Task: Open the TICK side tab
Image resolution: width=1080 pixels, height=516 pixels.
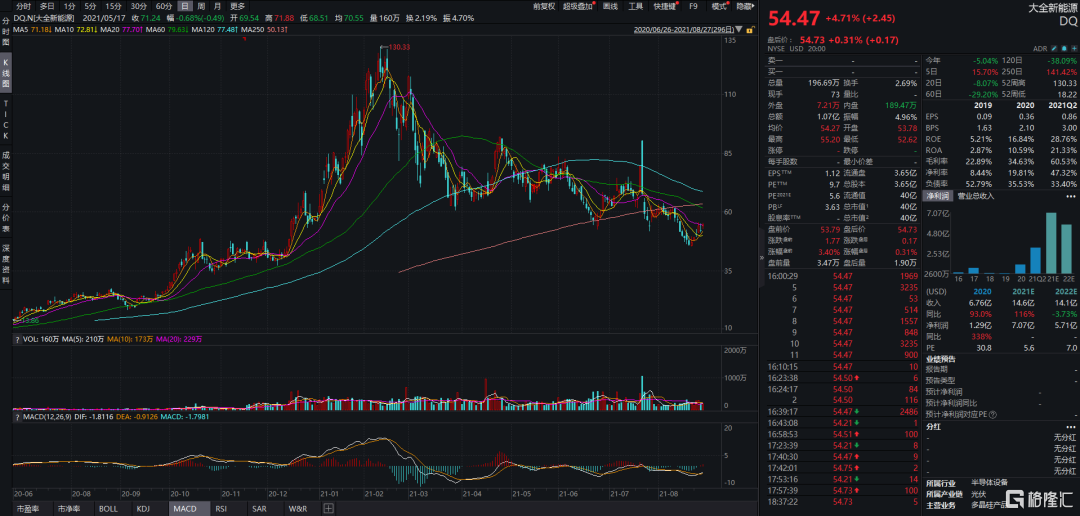Action: (6, 118)
